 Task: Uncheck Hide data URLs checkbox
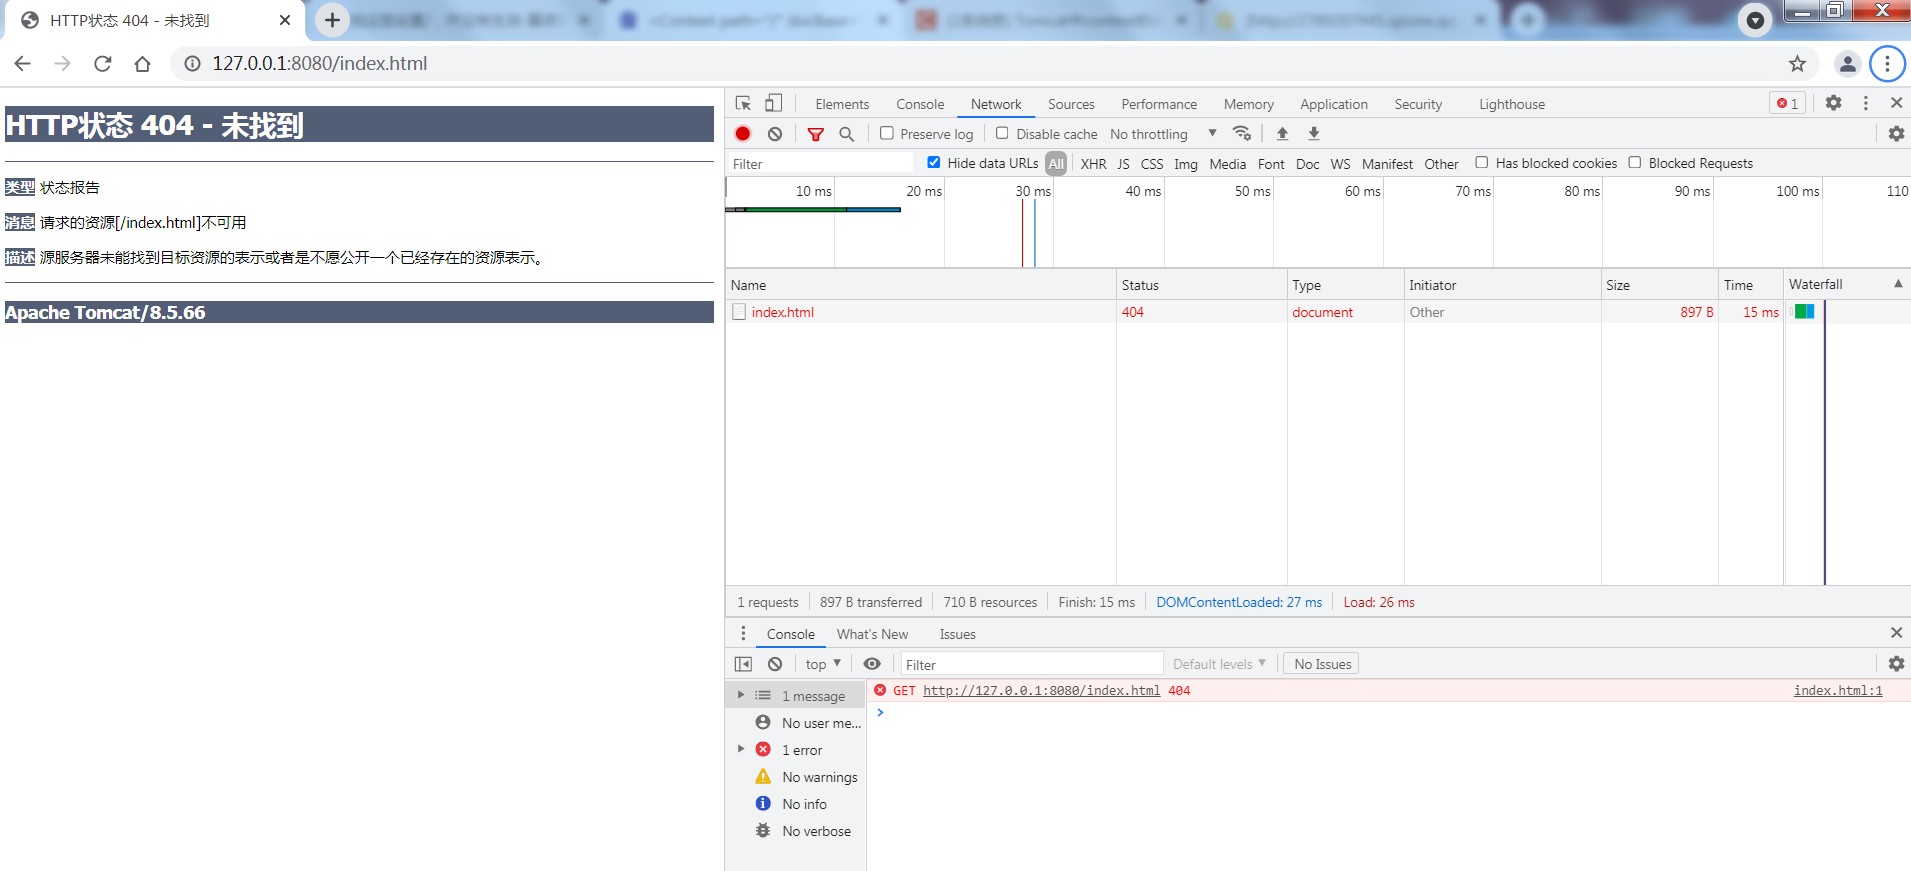(933, 162)
